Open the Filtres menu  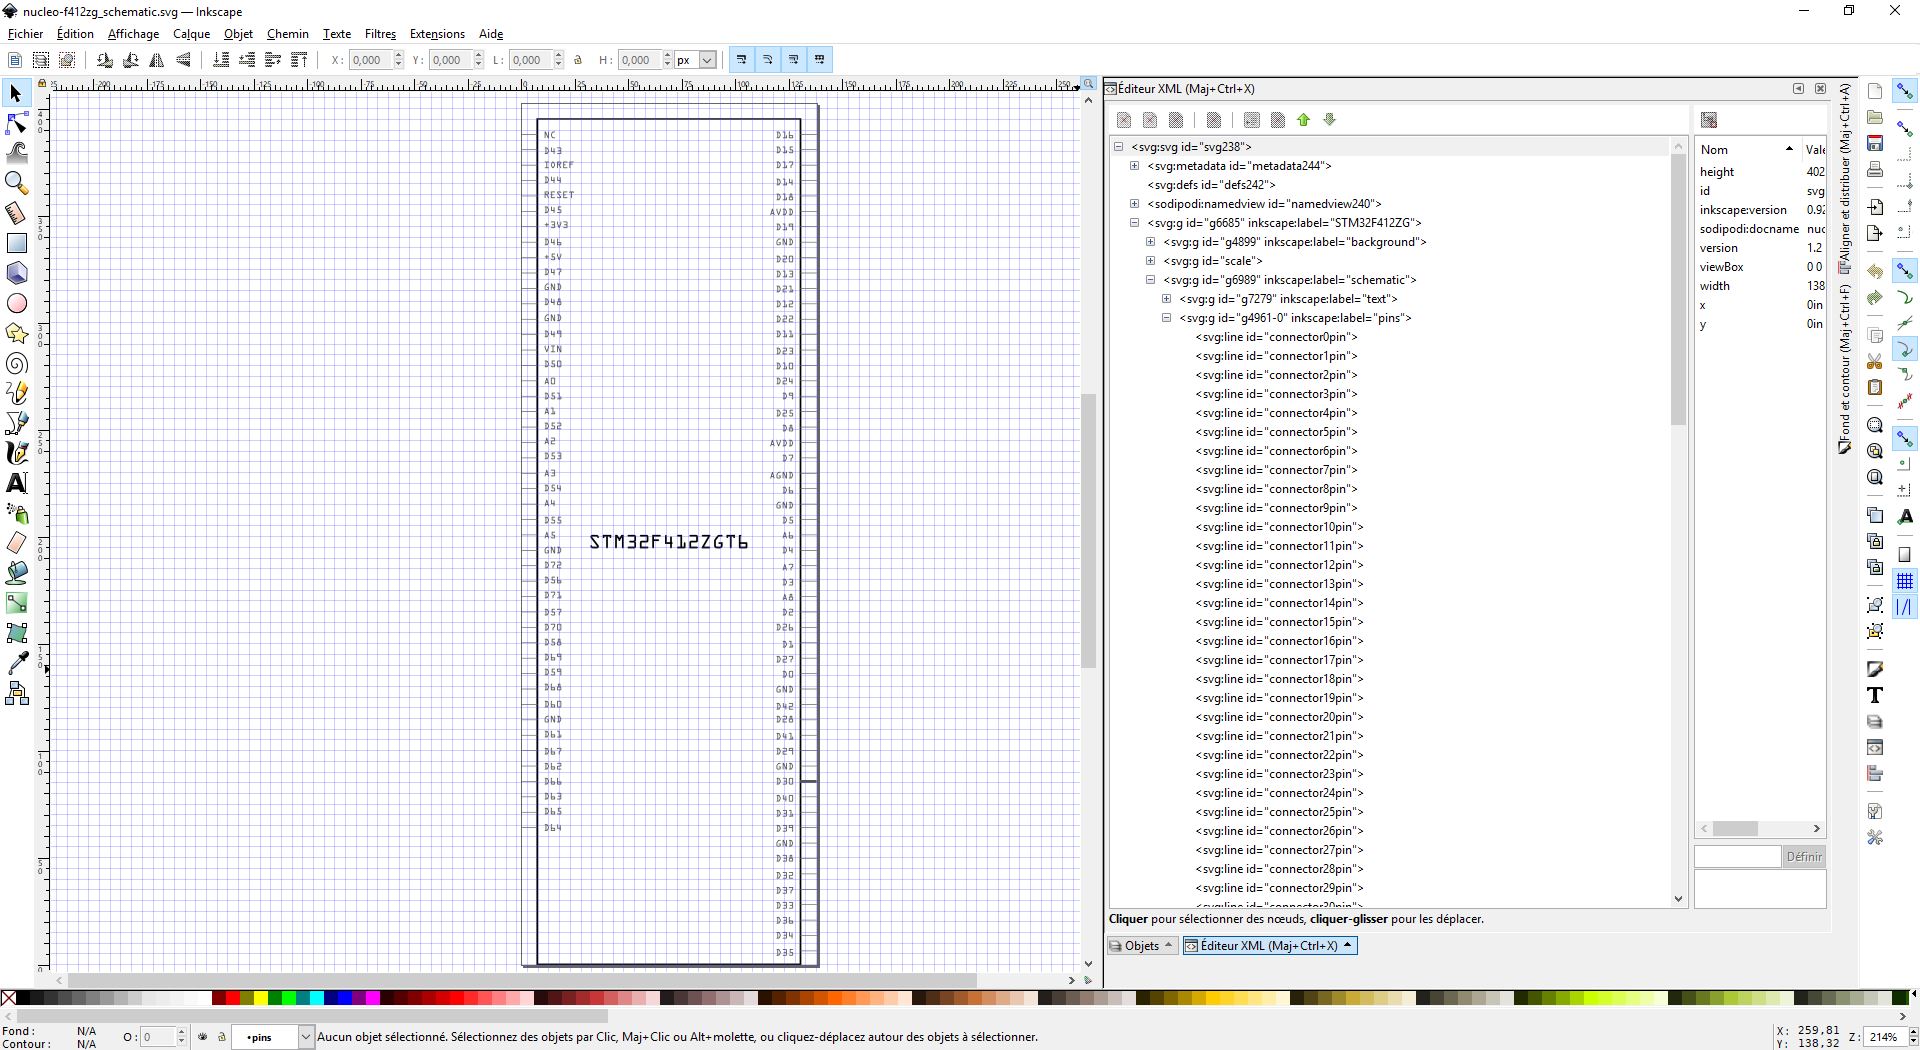380,34
